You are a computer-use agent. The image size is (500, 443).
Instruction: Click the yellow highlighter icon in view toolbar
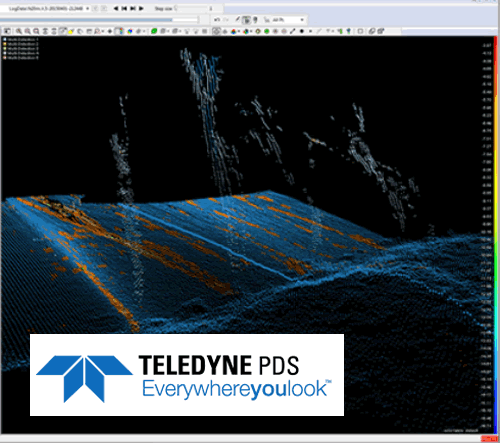(71, 31)
